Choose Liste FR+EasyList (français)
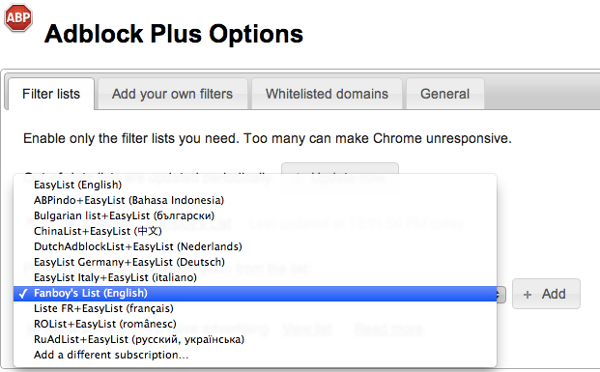Screen dimensions: 600x372 click(255, 308)
